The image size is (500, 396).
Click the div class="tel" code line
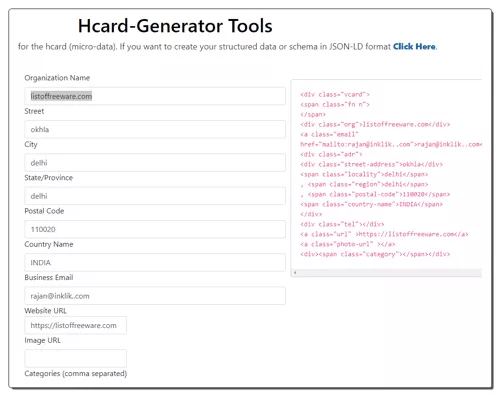(x=342, y=224)
